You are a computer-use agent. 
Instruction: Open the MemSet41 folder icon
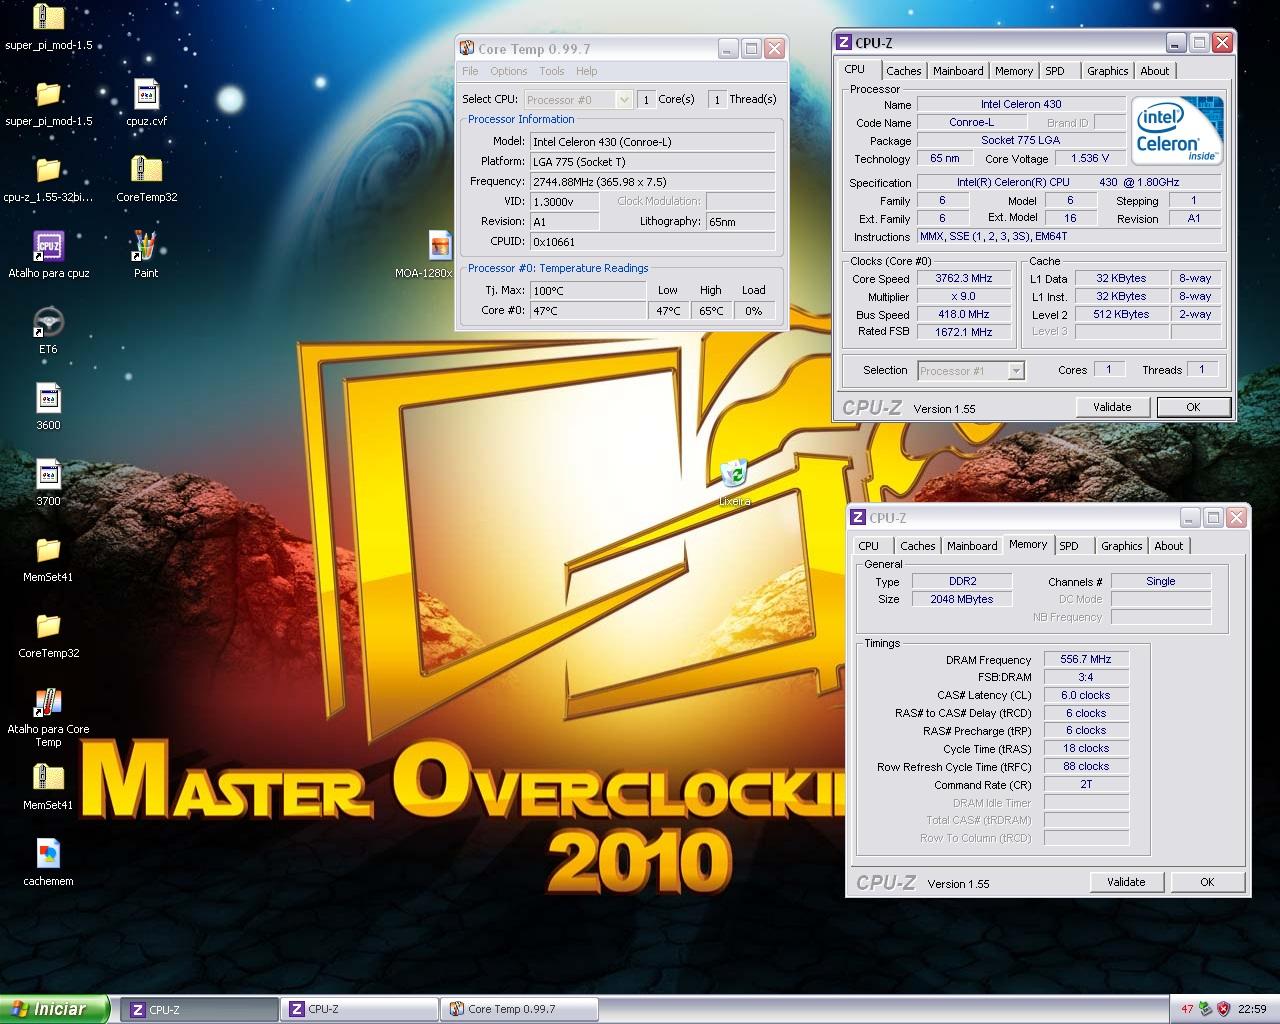[48, 550]
